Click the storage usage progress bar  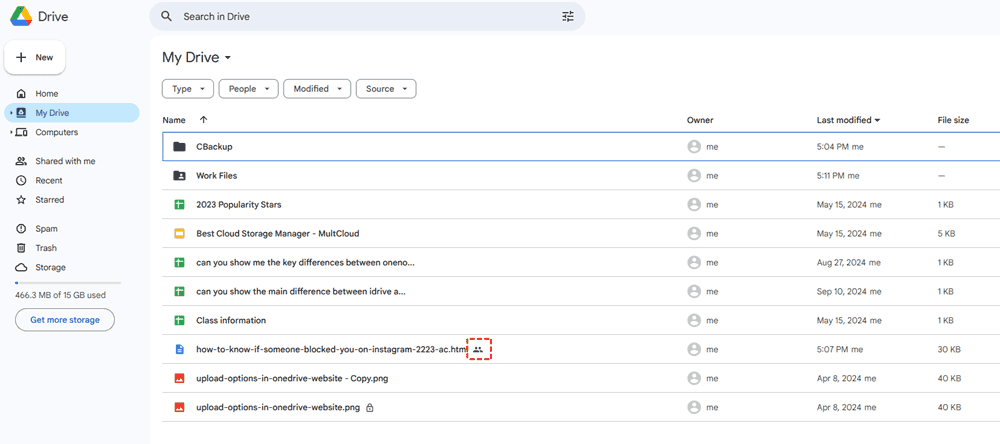tap(65, 284)
